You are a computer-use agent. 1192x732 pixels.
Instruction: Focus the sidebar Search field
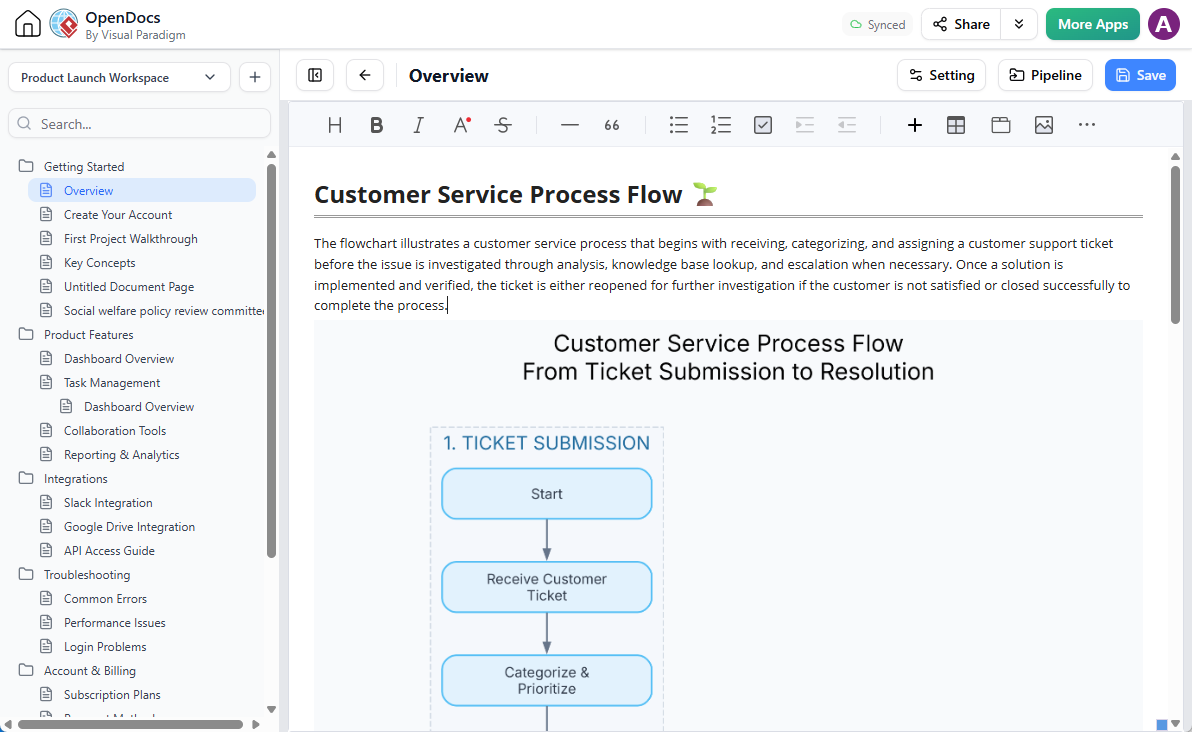(x=139, y=123)
